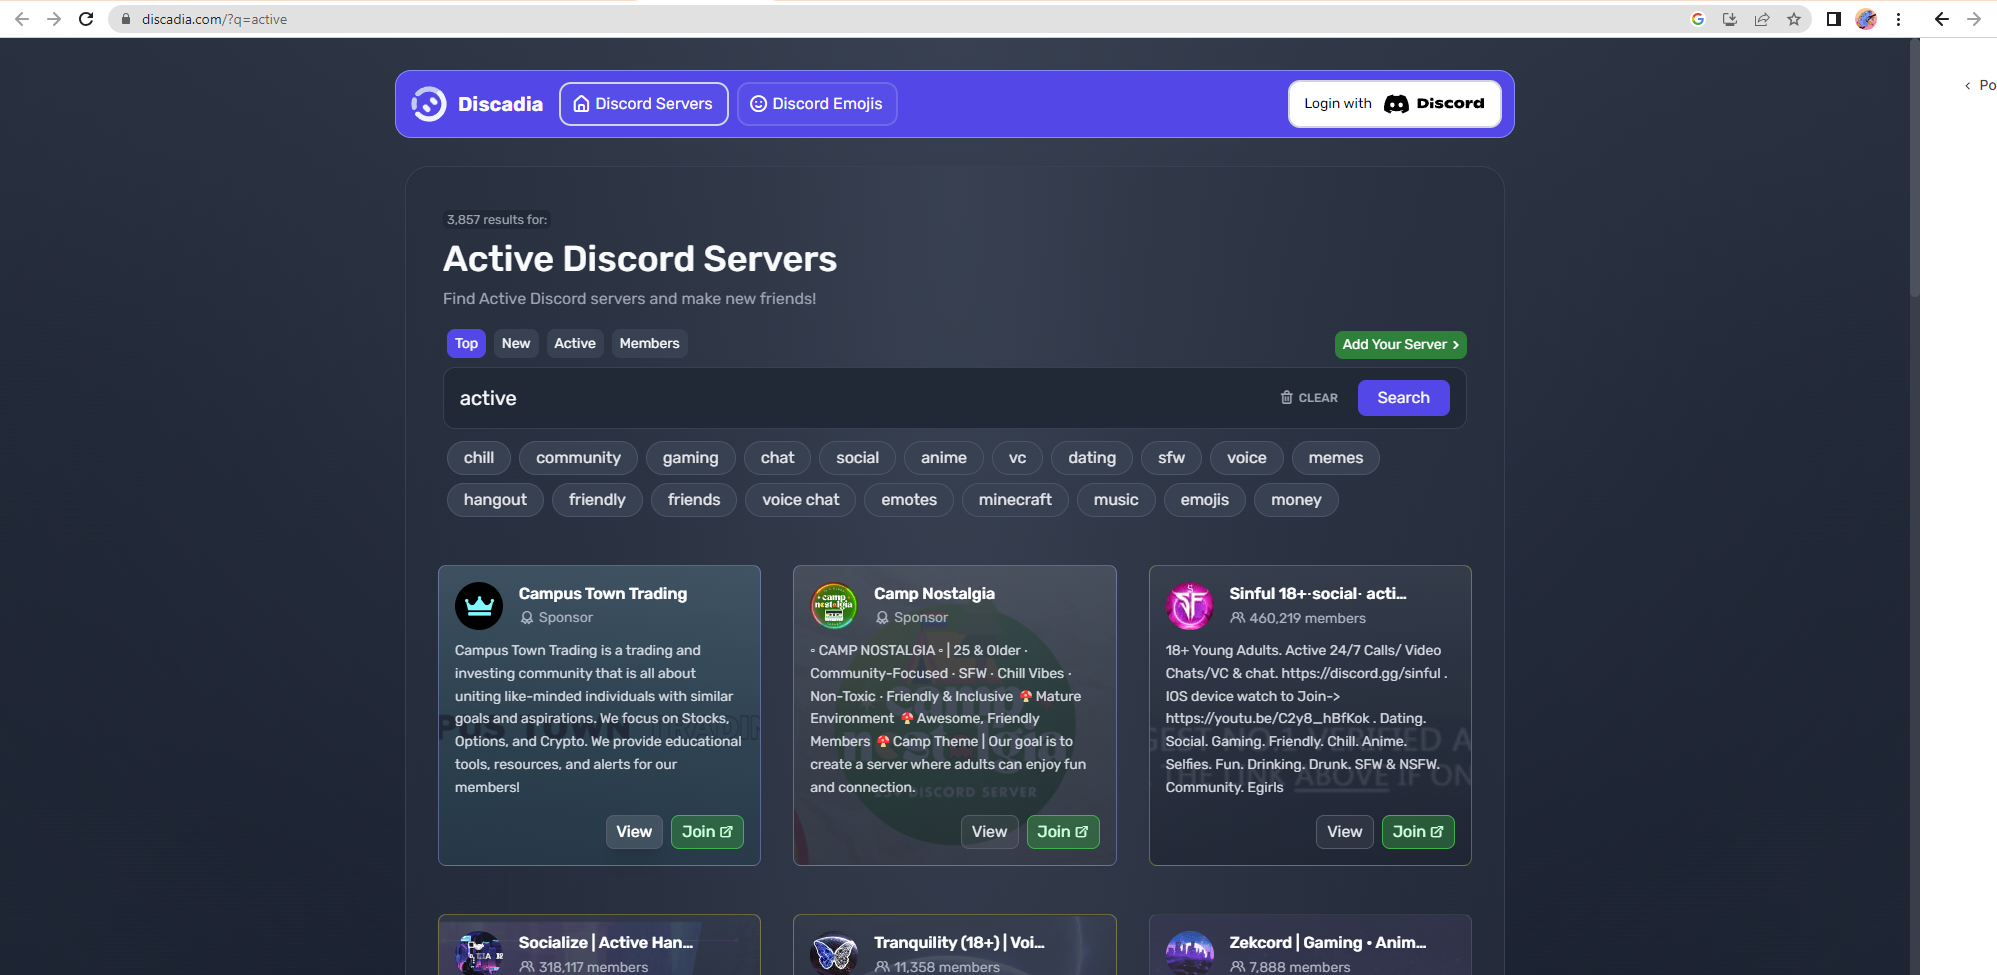The width and height of the screenshot is (1997, 975).
Task: Join the Campus Town Trading server
Action: [x=707, y=832]
